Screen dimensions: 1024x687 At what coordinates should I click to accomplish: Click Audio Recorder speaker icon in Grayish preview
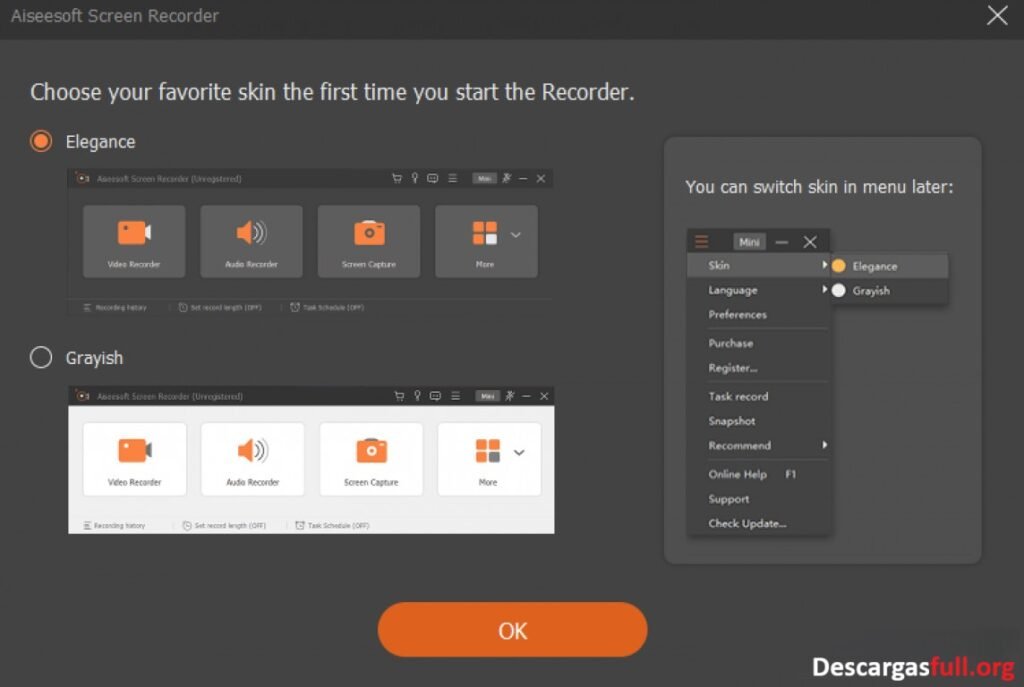tap(252, 451)
